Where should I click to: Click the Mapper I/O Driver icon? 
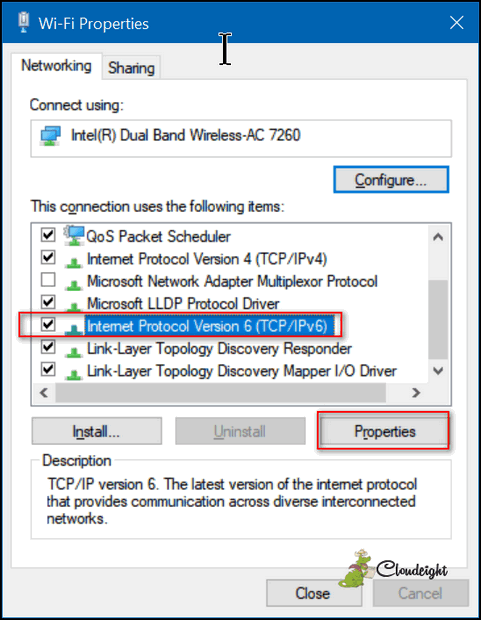click(74, 374)
